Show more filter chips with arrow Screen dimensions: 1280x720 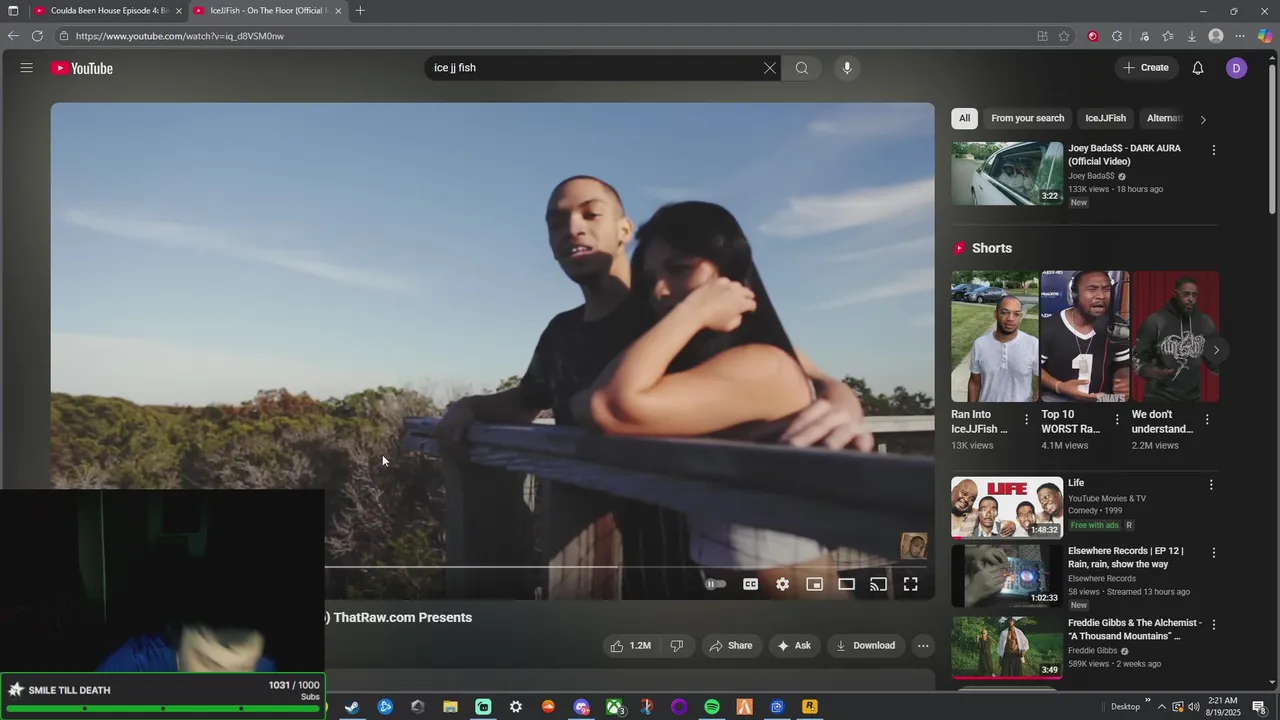coord(1203,119)
